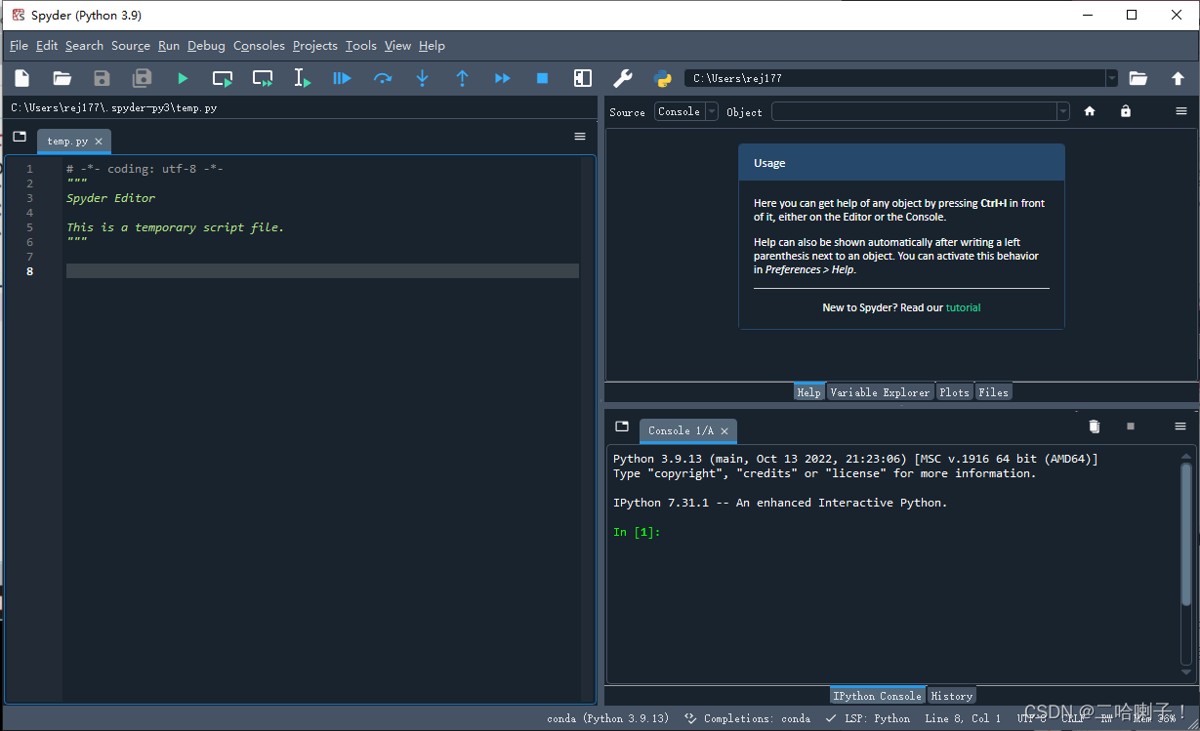The width and height of the screenshot is (1200, 731).
Task: Click the Debug file icon
Action: 342,78
